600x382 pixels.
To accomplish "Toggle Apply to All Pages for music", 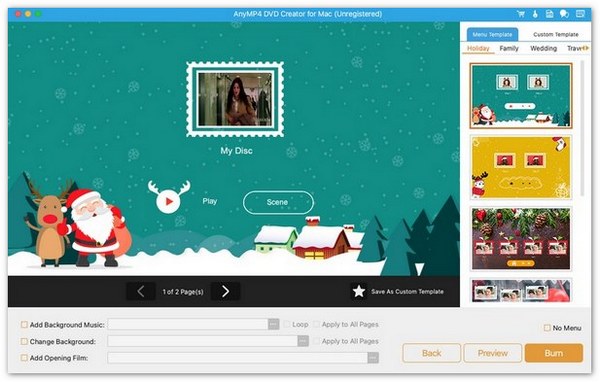I will click(316, 324).
